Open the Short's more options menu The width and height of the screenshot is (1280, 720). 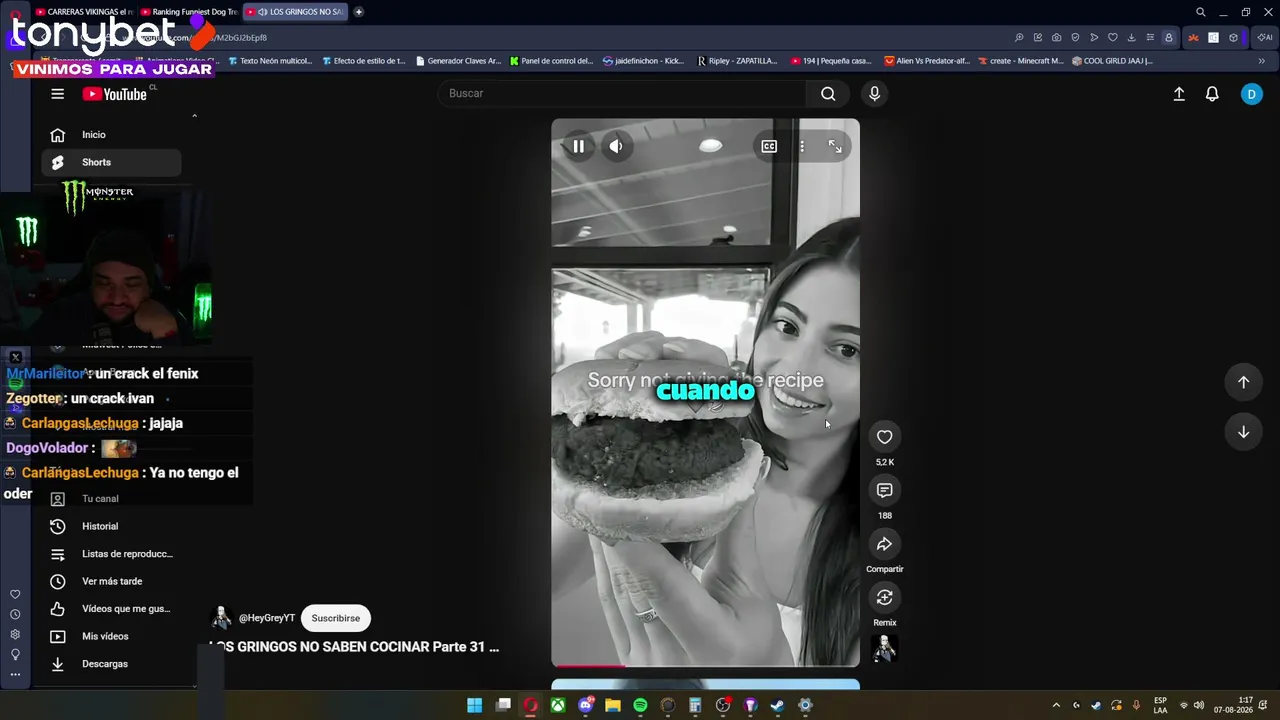point(802,146)
